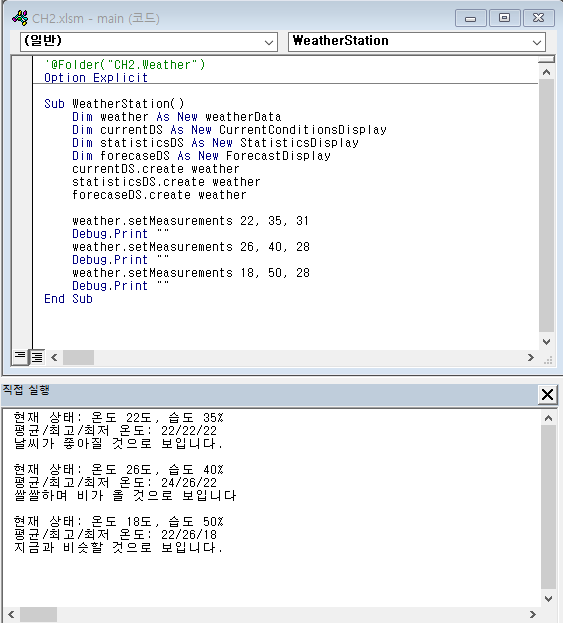
Task: Click the split bar above code scrollbar
Action: click(546, 59)
